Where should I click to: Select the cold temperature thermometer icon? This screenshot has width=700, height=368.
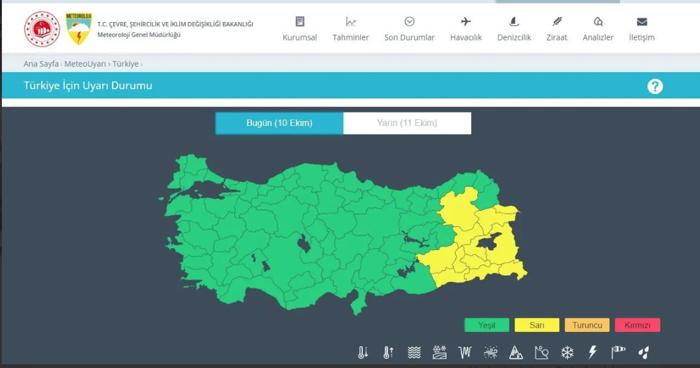[362, 352]
